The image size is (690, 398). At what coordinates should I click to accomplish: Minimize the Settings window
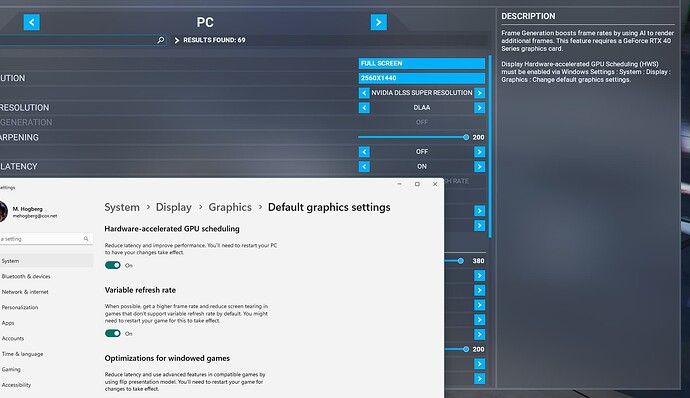(x=400, y=184)
